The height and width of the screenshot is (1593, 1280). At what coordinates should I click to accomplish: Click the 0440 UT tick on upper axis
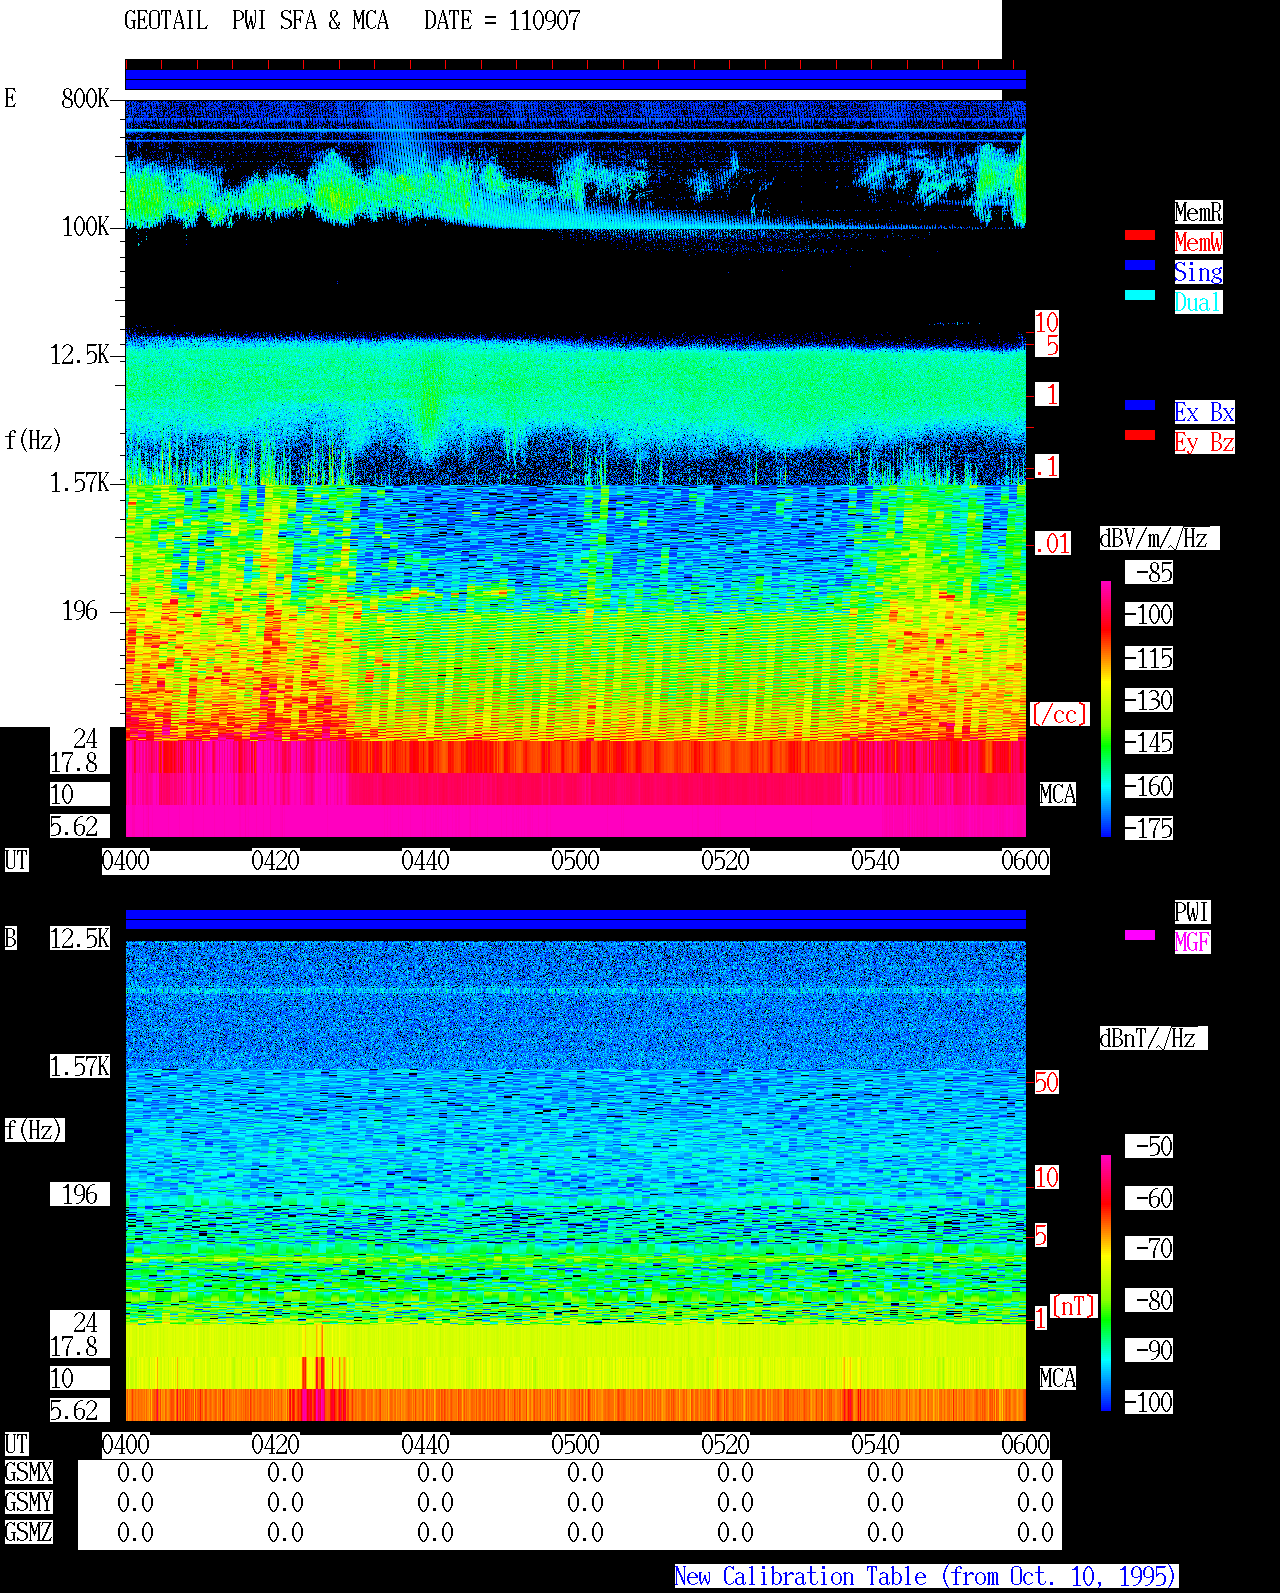click(x=426, y=861)
